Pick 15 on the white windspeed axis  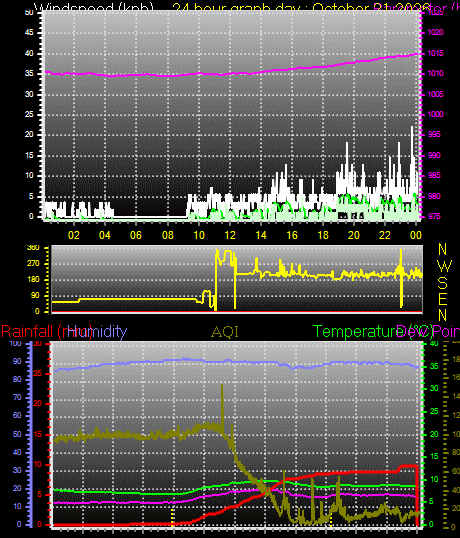(x=29, y=155)
